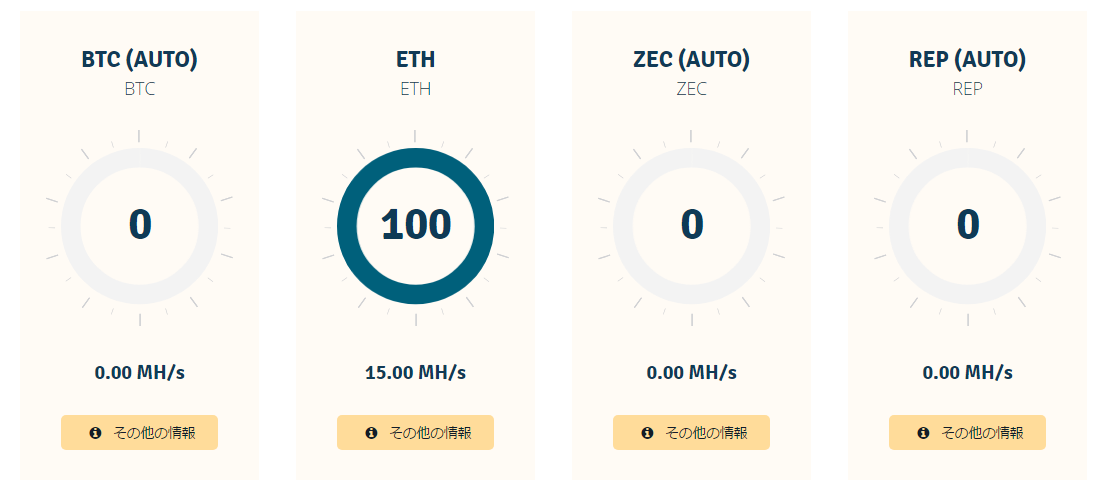
Task: Click the BTC 0.00 MH/s hashrate text
Action: tap(140, 373)
